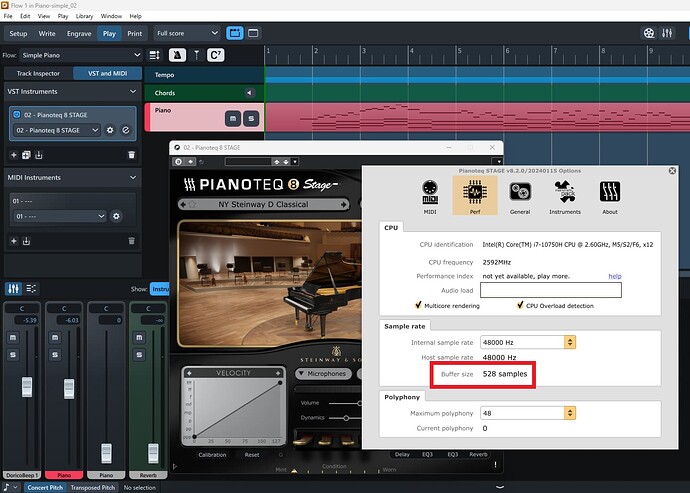Collapse the MIDI Instruments section
This screenshot has height=493, width=690.
point(133,177)
